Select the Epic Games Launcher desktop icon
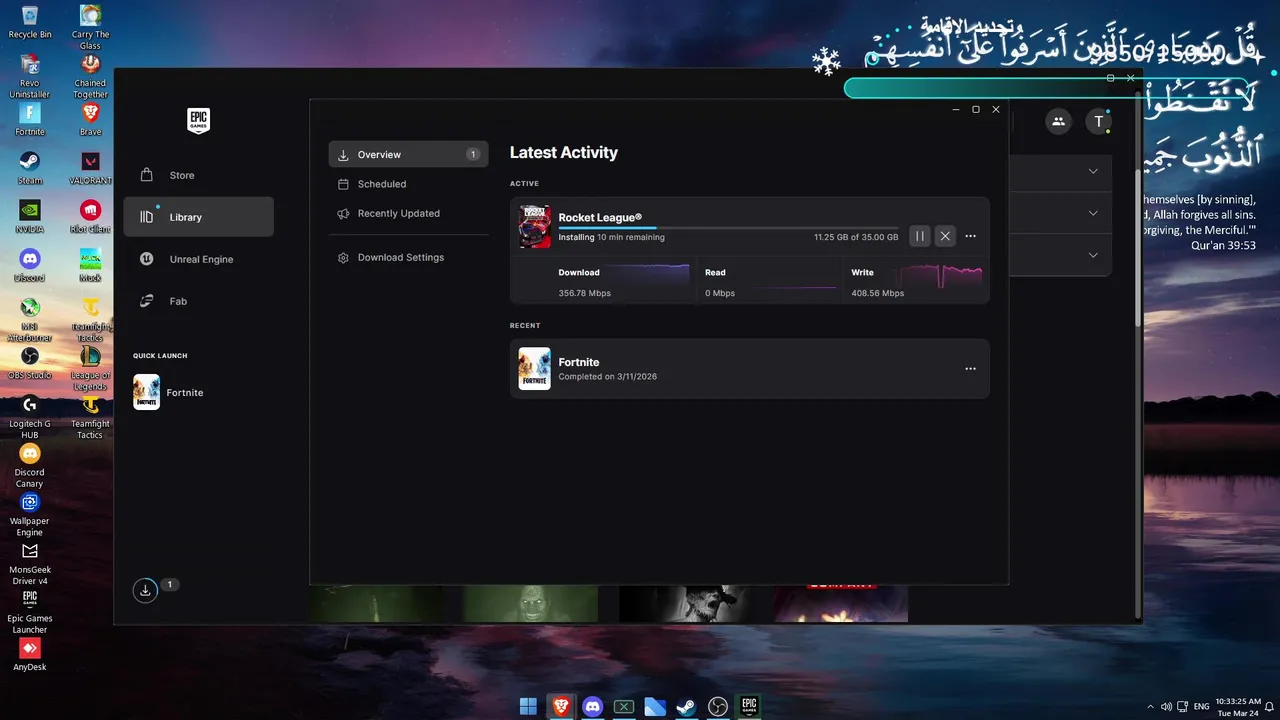 pos(30,612)
